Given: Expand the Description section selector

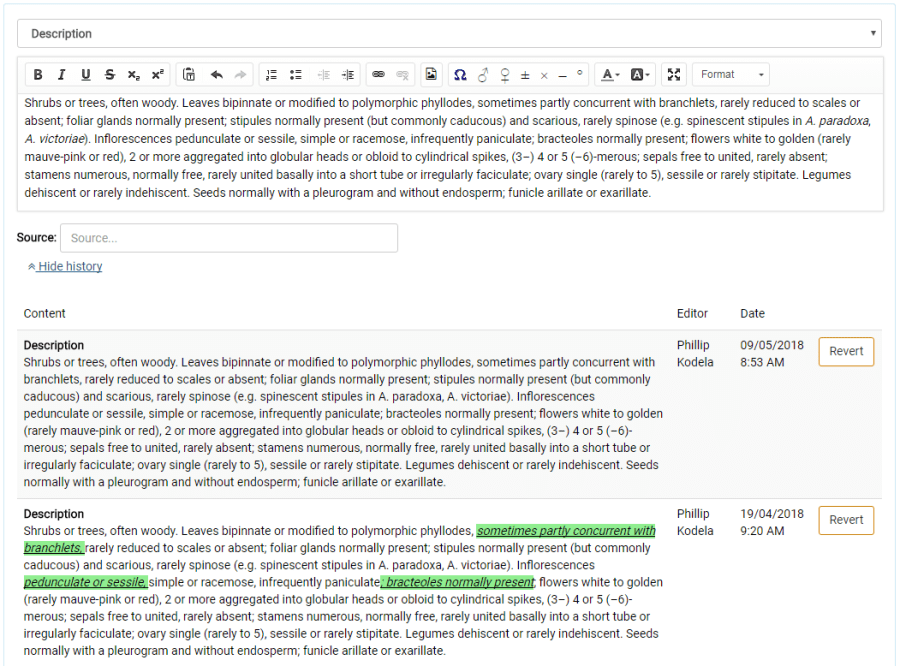Looking at the screenshot, I should [449, 34].
